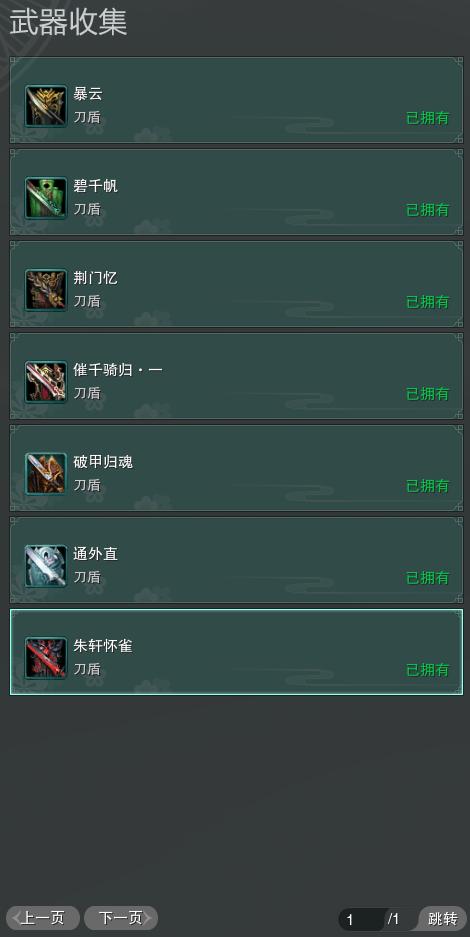The height and width of the screenshot is (937, 470).
Task: Open the 催千骑归·一 weapon icon
Action: point(46,382)
